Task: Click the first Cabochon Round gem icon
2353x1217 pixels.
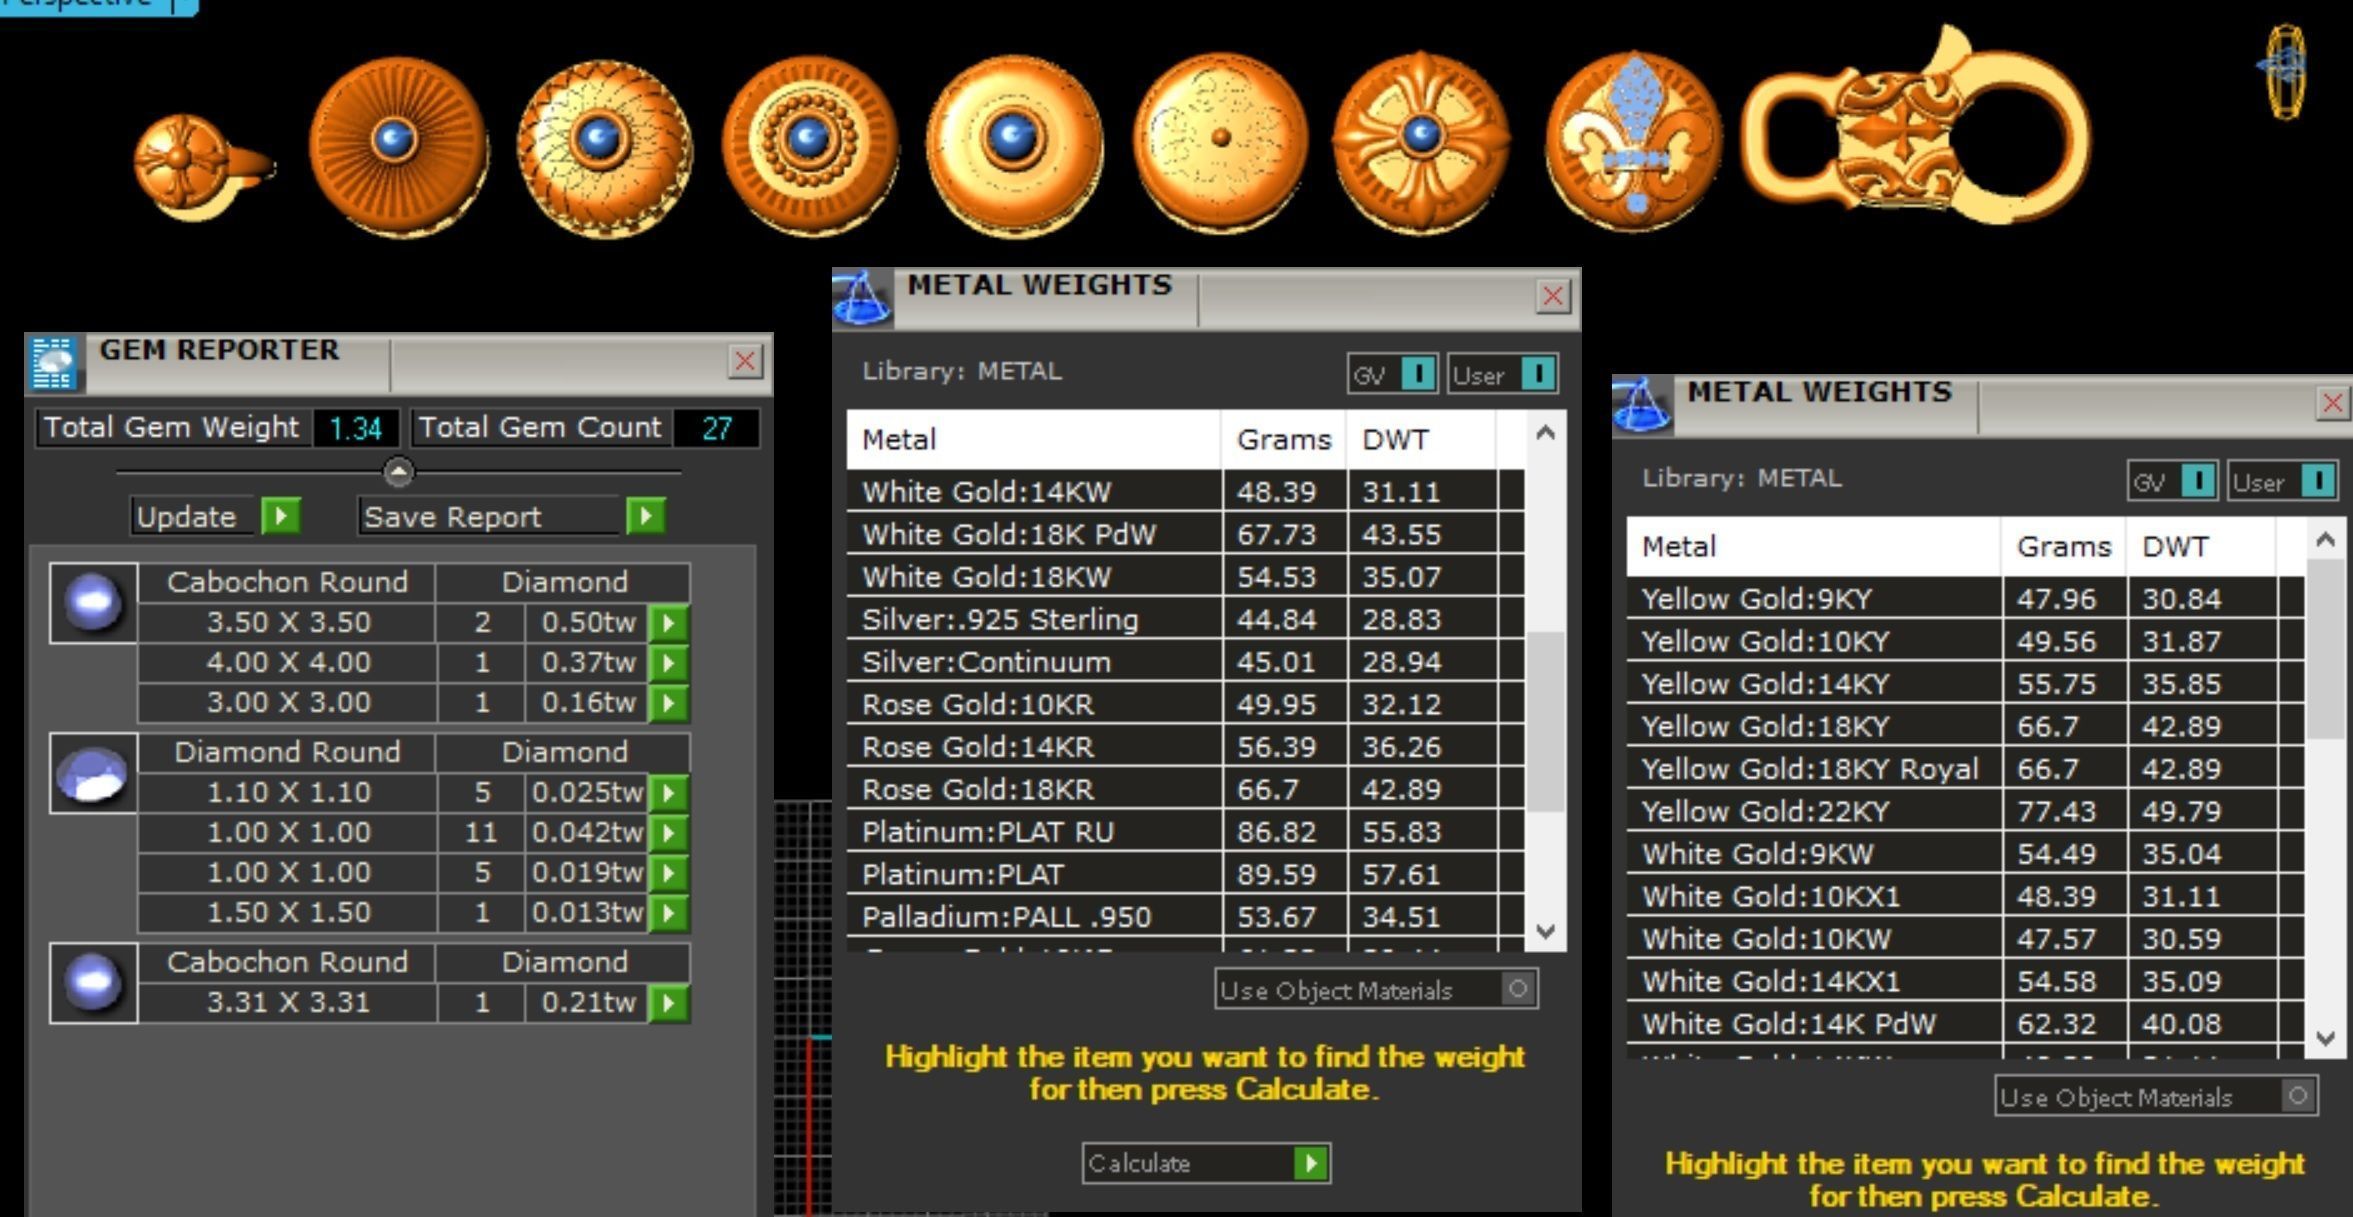Action: (x=93, y=603)
